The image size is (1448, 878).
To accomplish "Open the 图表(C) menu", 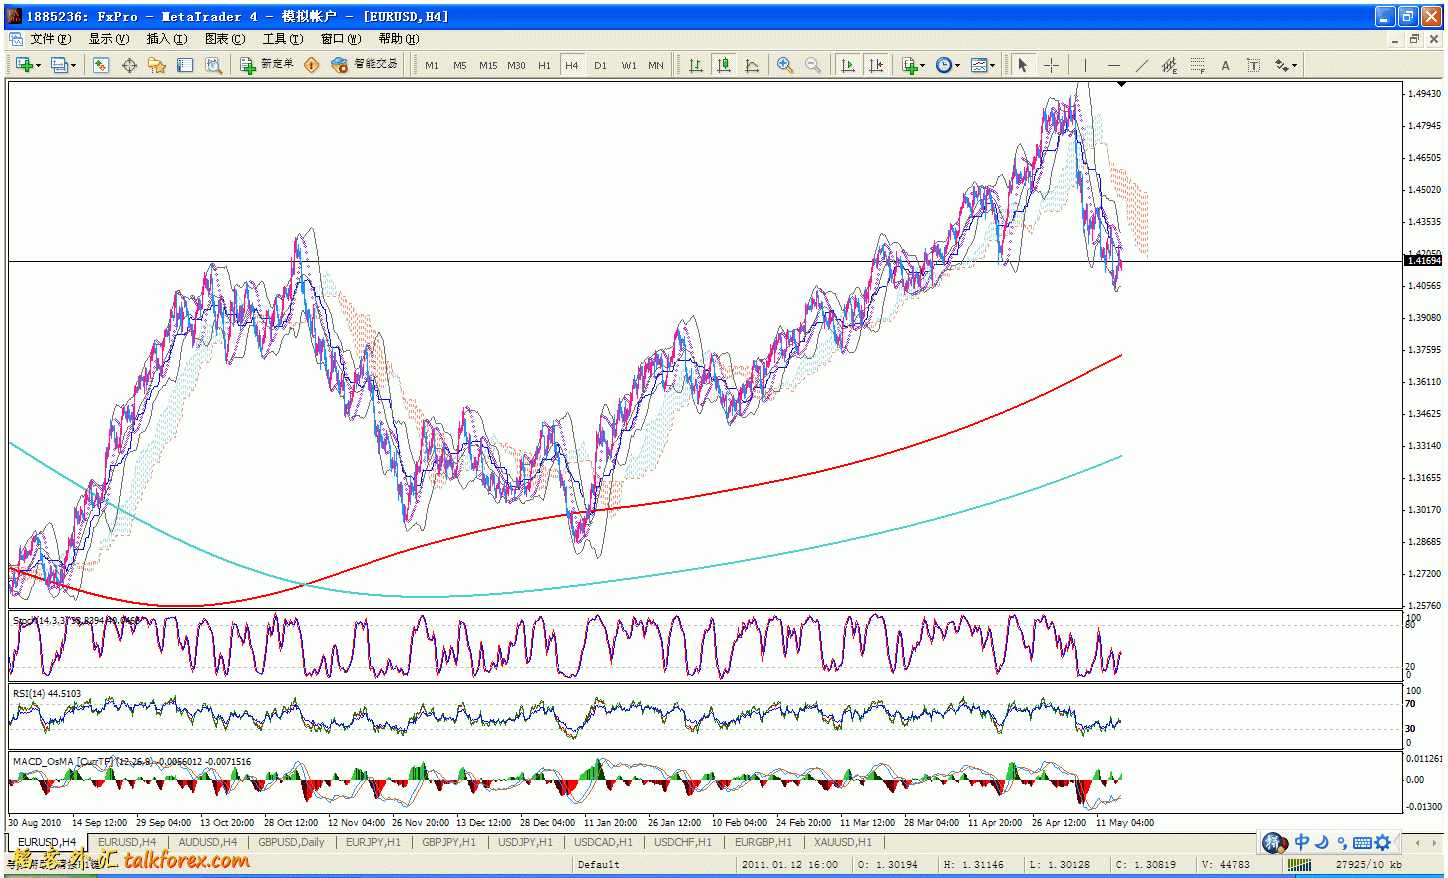I will pos(224,39).
